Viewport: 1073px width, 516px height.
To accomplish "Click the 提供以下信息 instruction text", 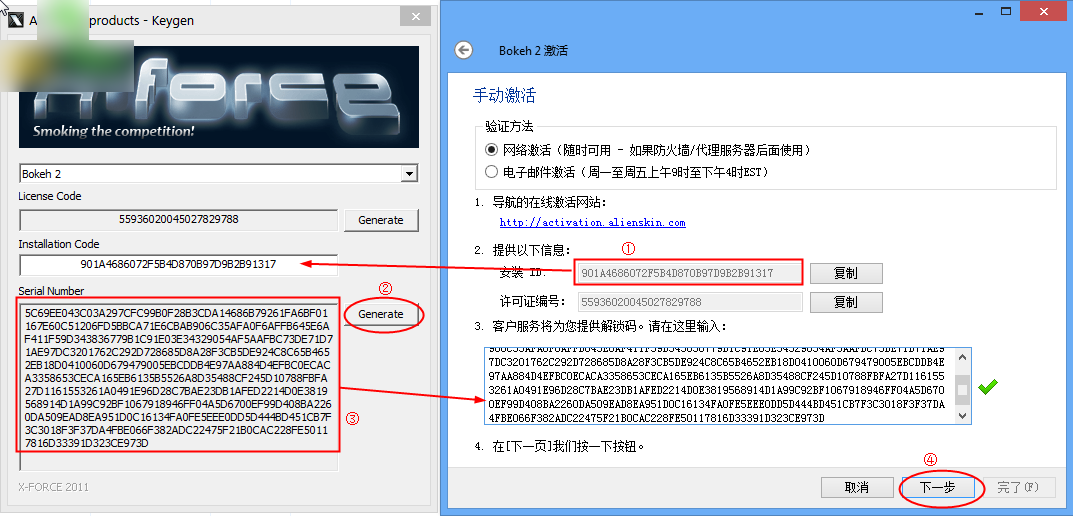I will (x=532, y=250).
